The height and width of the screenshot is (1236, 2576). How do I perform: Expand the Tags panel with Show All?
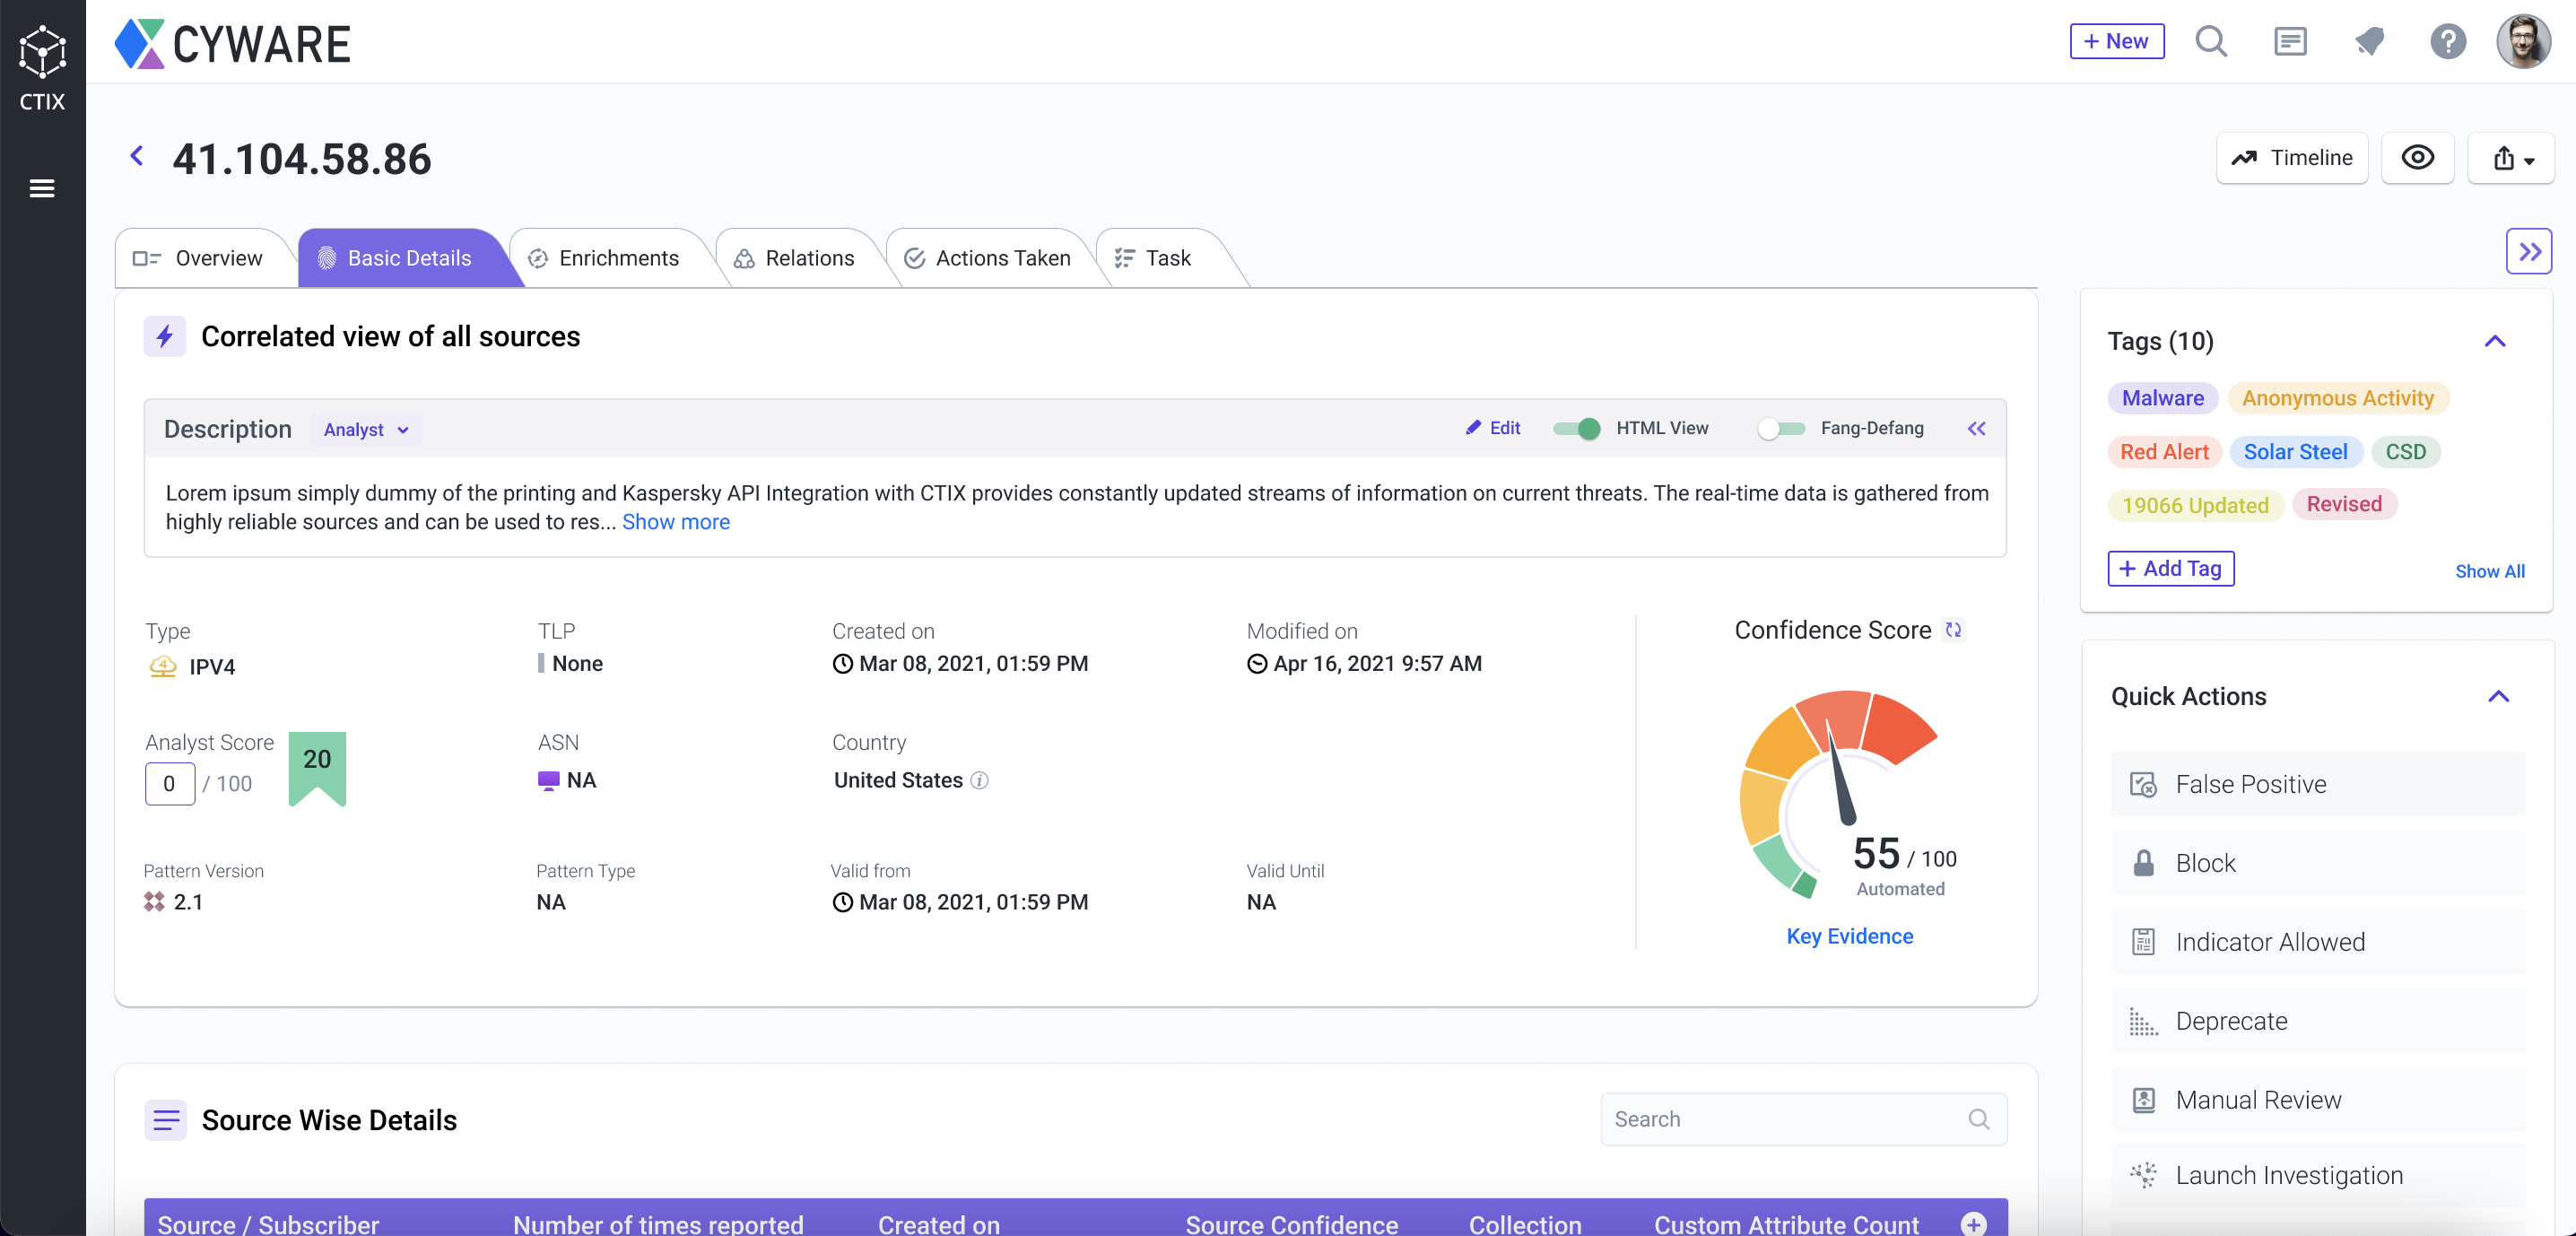click(2491, 570)
